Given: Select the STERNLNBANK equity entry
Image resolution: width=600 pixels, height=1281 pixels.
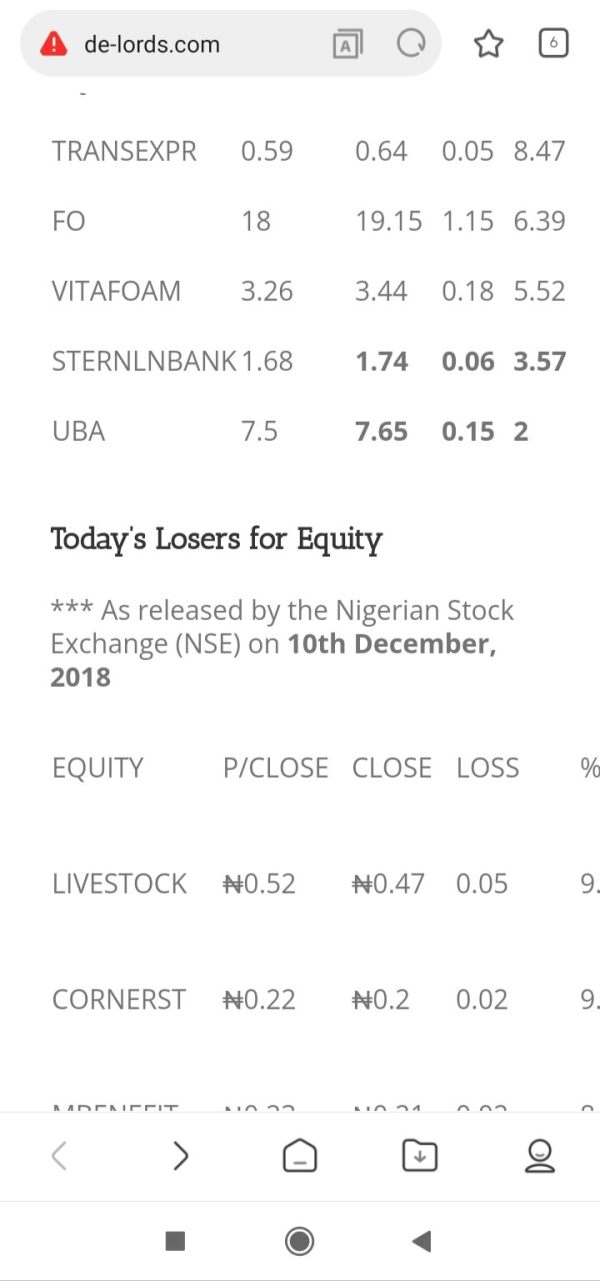Looking at the screenshot, I should click(x=145, y=361).
